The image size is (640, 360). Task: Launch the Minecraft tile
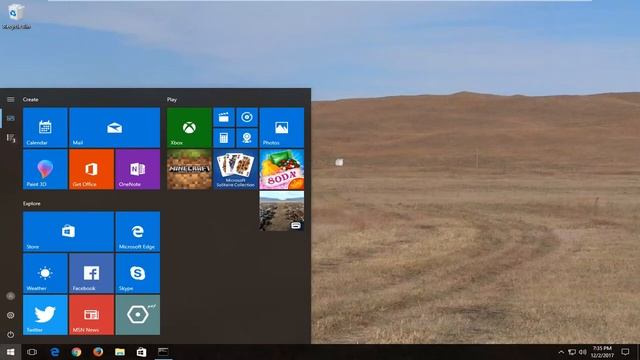pyautogui.click(x=189, y=169)
